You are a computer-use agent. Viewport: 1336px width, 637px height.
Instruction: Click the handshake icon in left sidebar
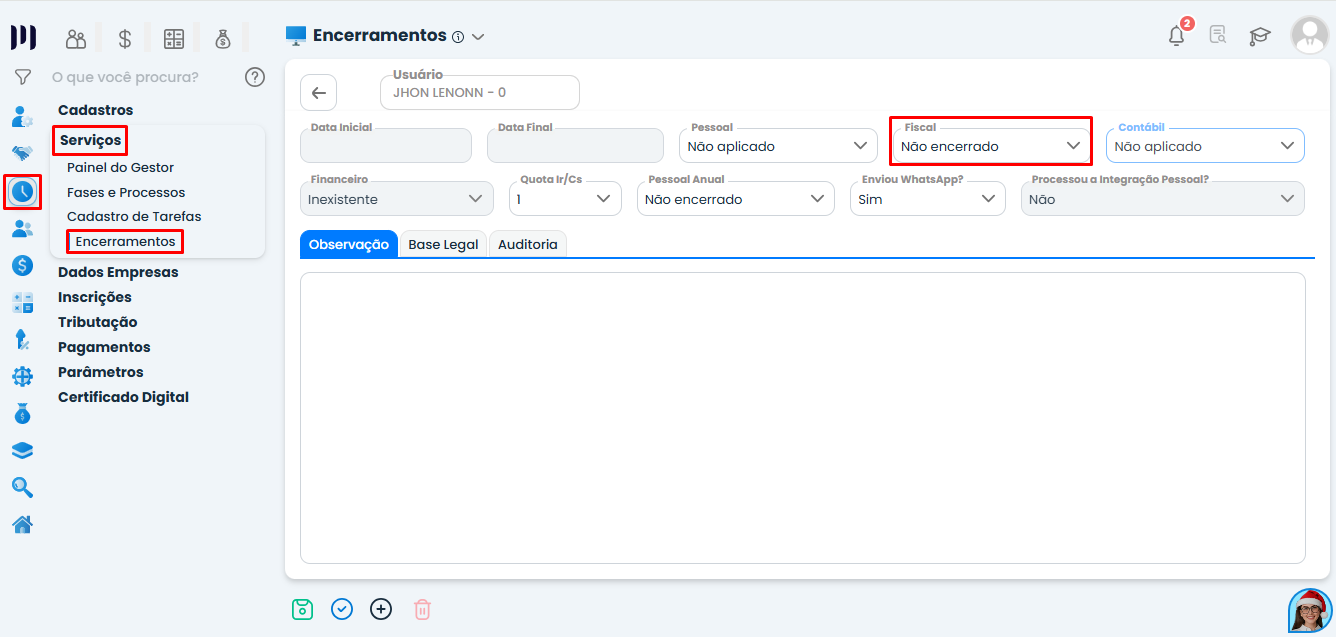(x=22, y=153)
